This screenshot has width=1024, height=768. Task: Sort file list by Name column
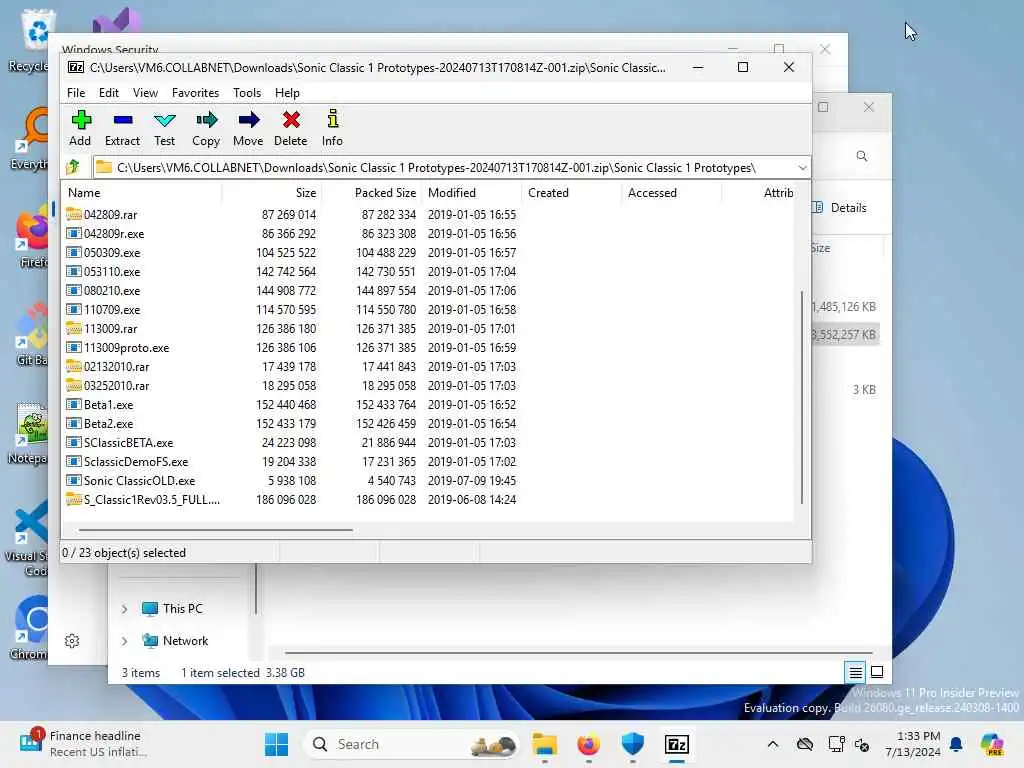click(142, 193)
